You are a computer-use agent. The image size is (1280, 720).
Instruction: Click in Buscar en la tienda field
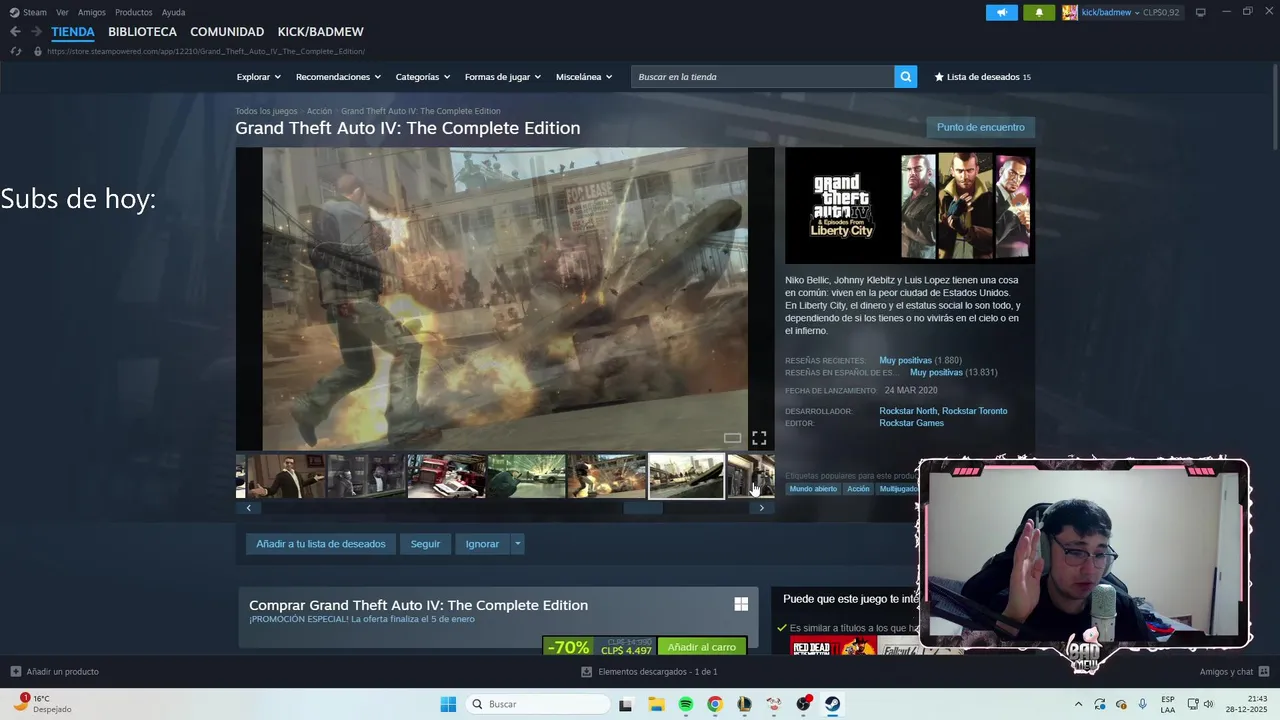coord(763,77)
